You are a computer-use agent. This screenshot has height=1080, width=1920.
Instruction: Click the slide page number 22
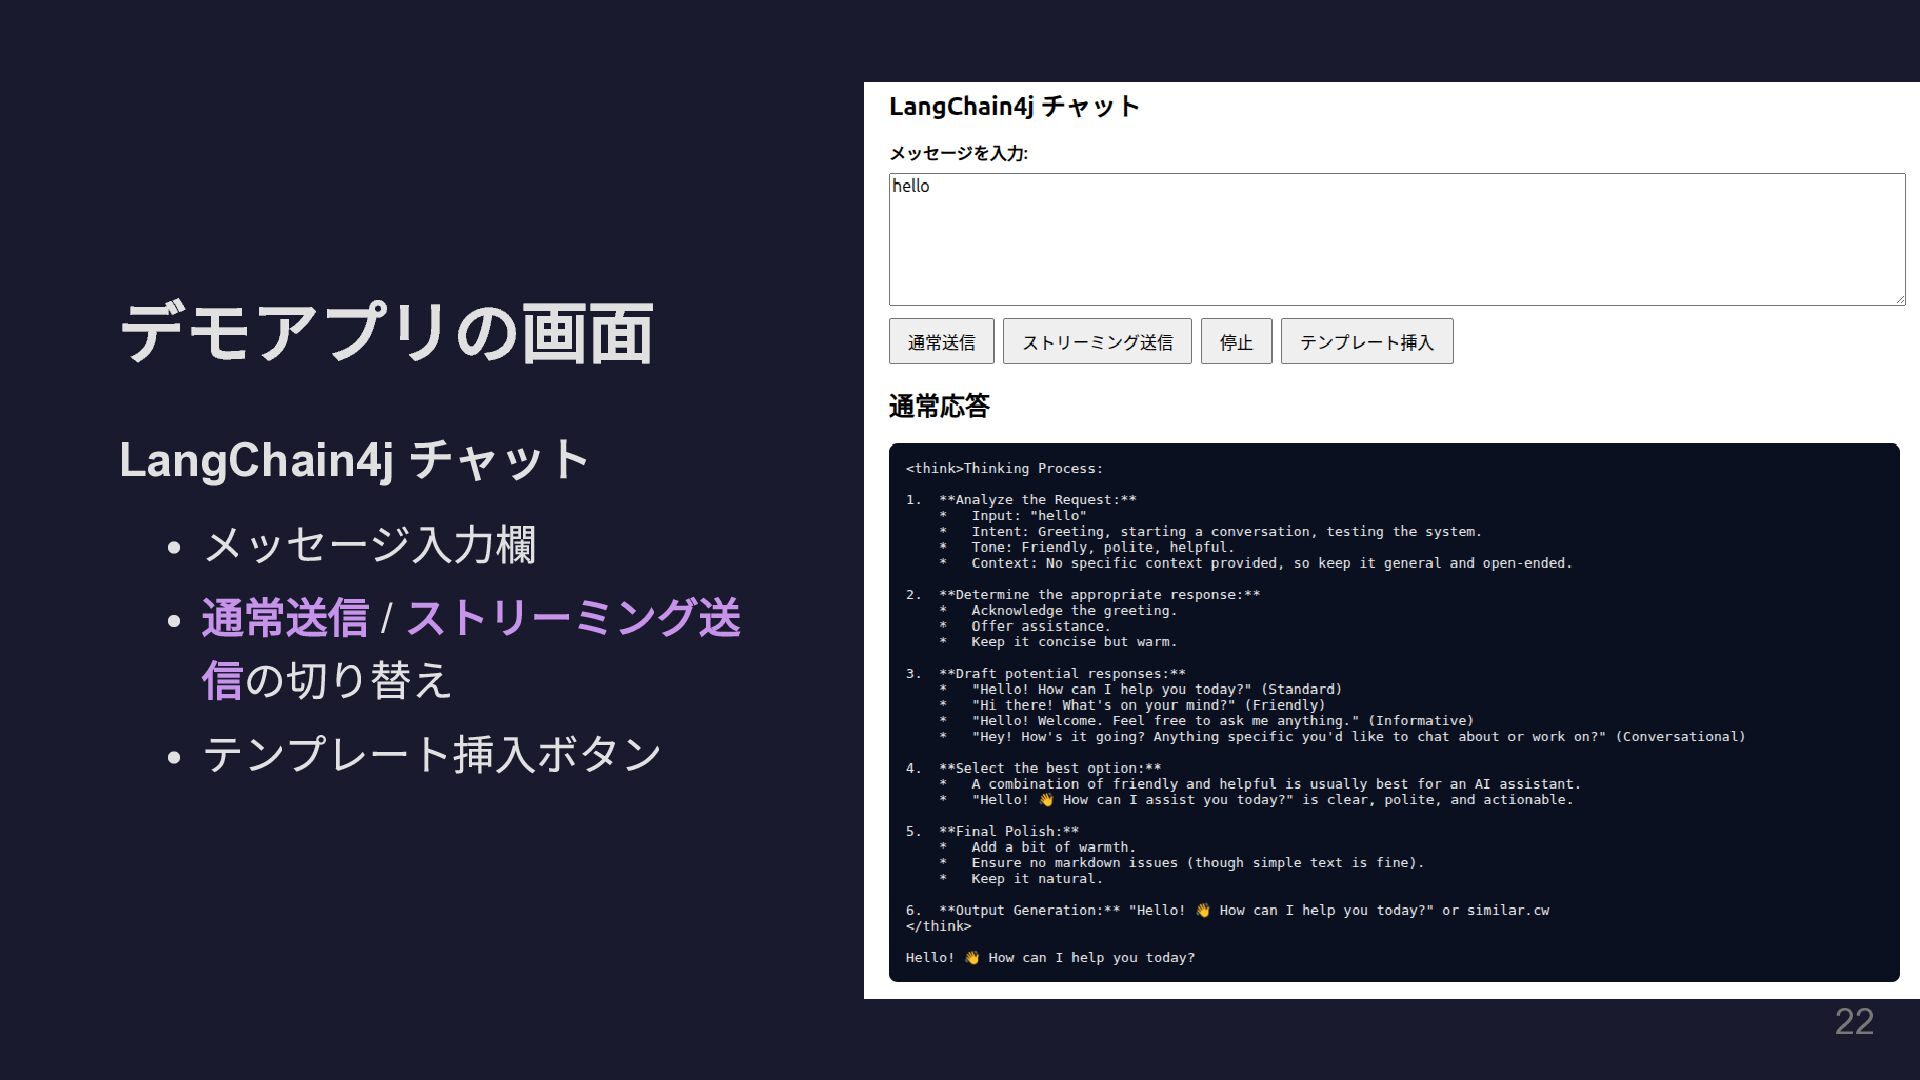[1853, 1022]
